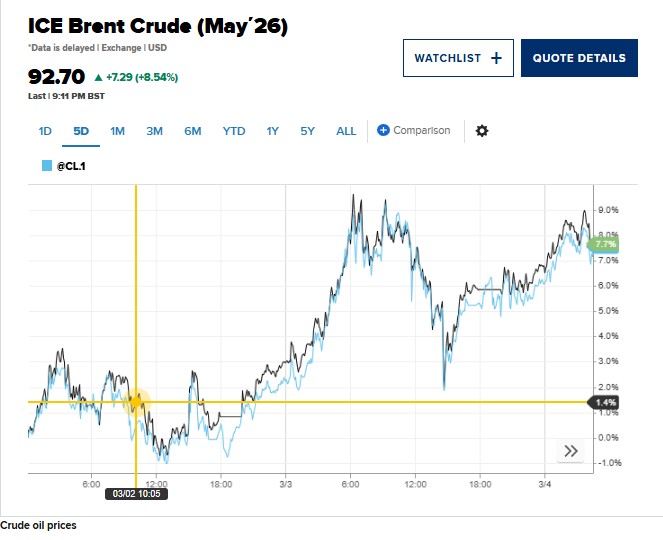Select the 5D time range

tap(81, 131)
